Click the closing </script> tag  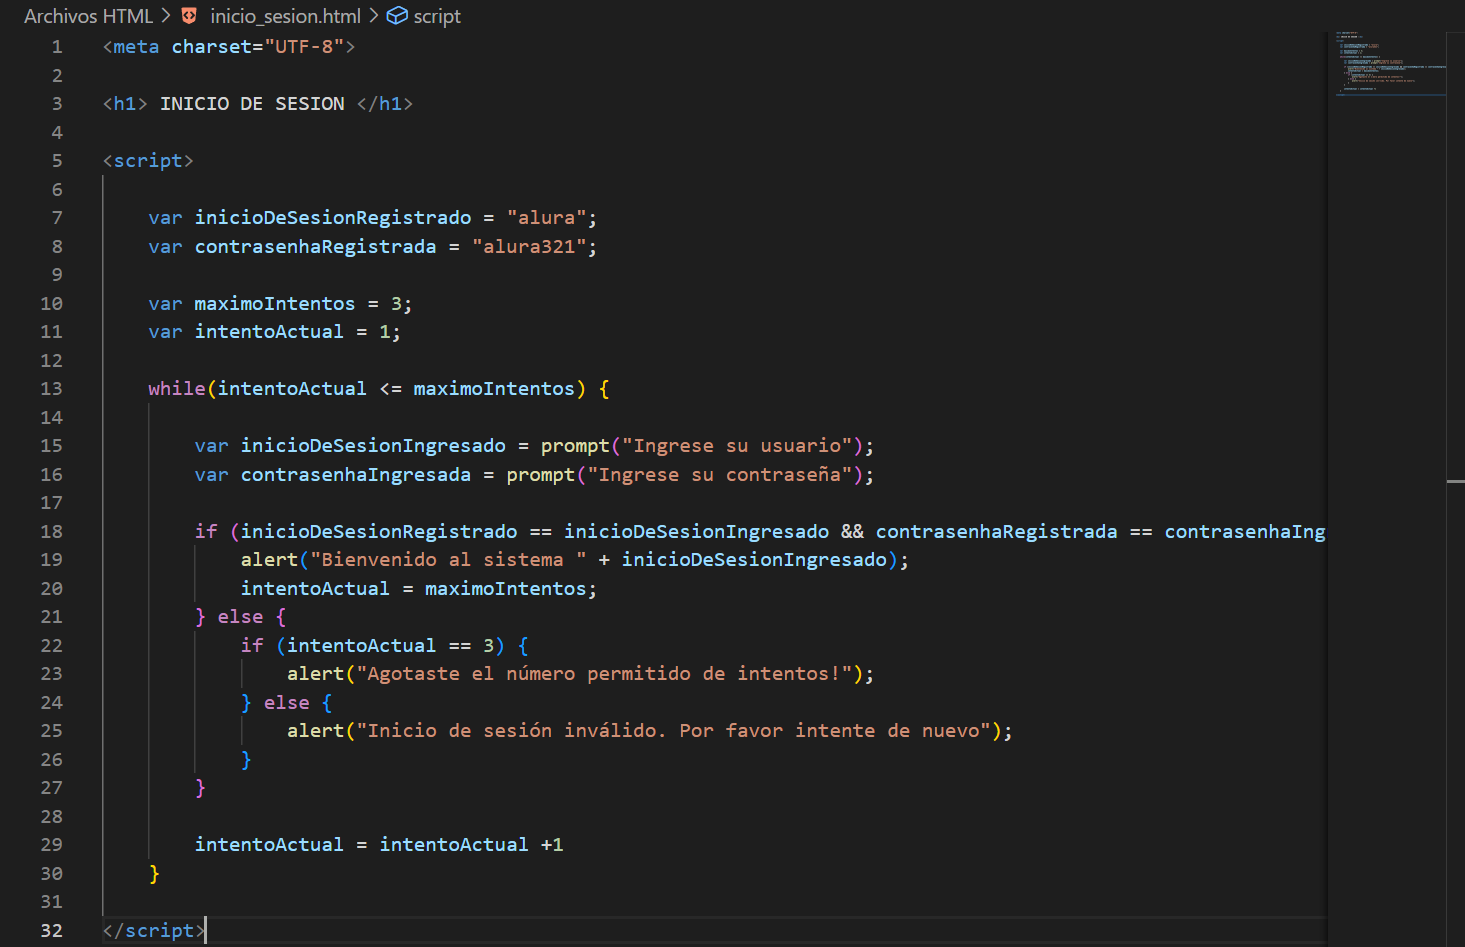click(x=154, y=931)
